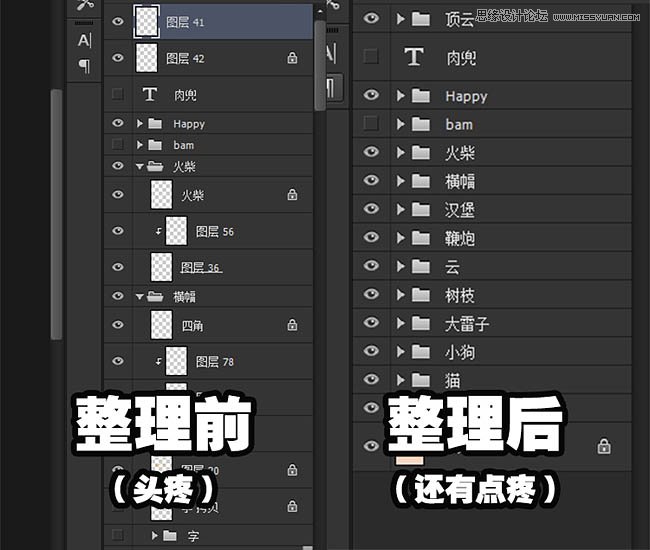This screenshot has height=550, width=650.
Task: Hide 图层 41 layer via eye icon
Action: click(x=118, y=21)
